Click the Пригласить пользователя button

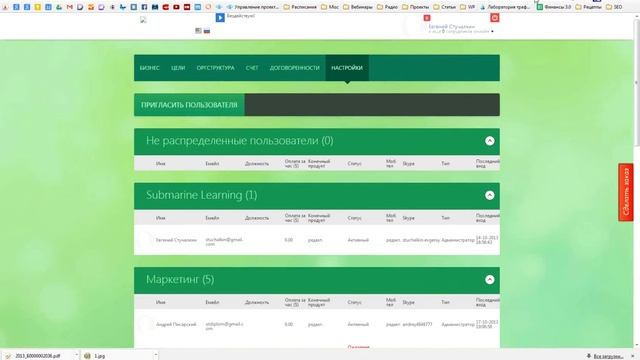(189, 105)
